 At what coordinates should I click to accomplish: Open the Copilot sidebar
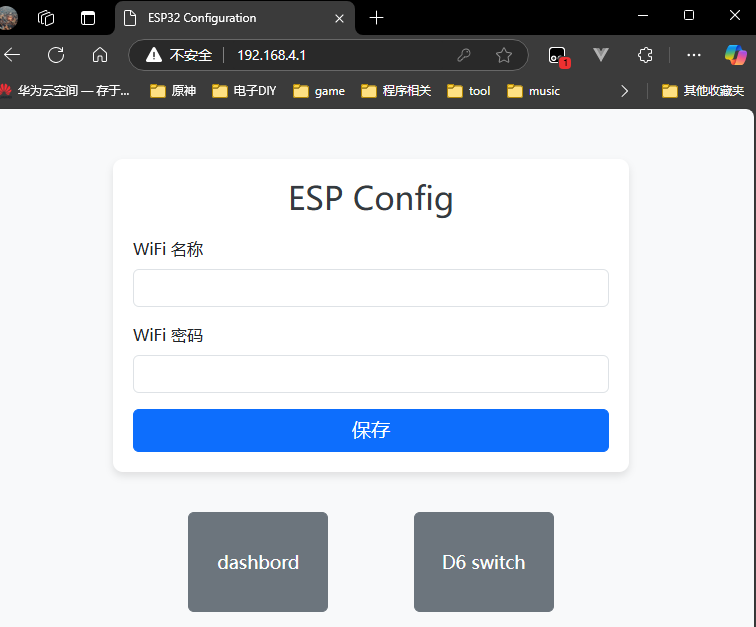pos(736,55)
